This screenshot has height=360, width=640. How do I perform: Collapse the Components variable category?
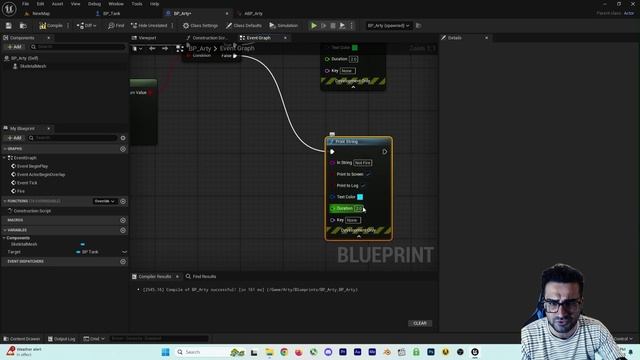pos(4,238)
